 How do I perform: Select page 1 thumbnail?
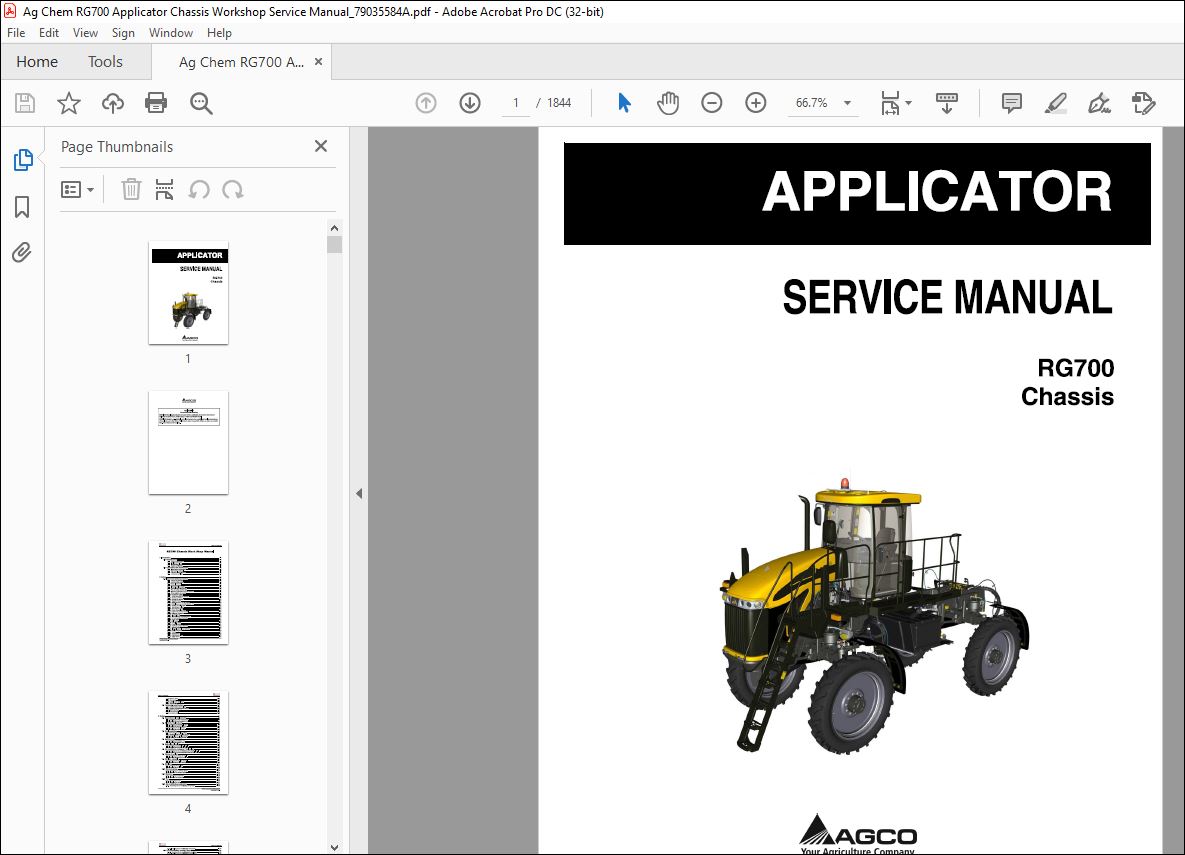[x=188, y=293]
